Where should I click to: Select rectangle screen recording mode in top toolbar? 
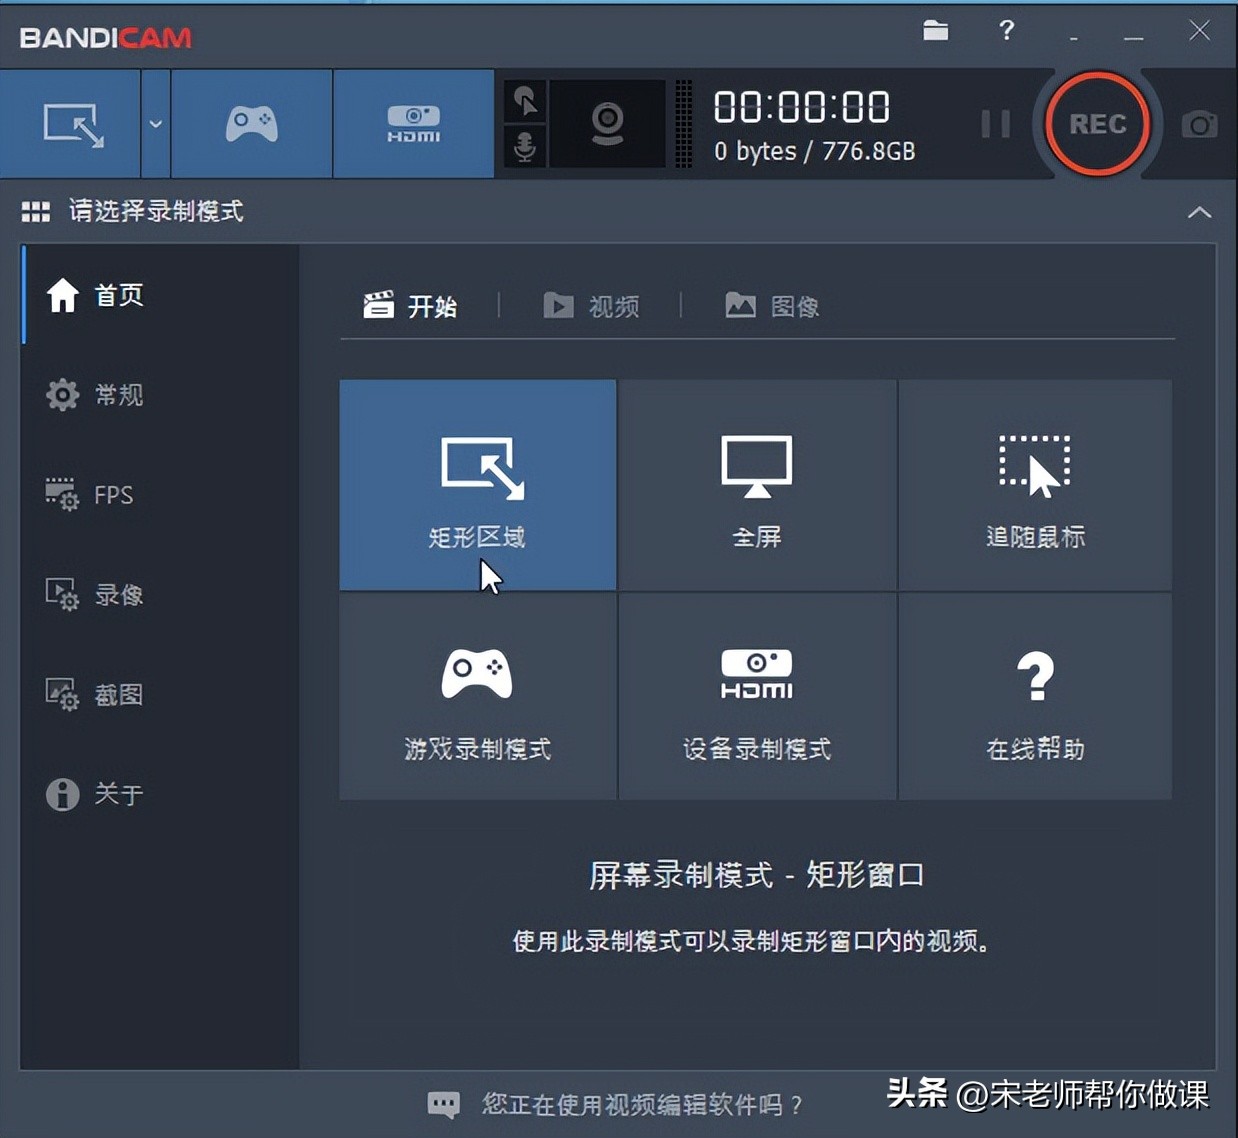click(72, 124)
